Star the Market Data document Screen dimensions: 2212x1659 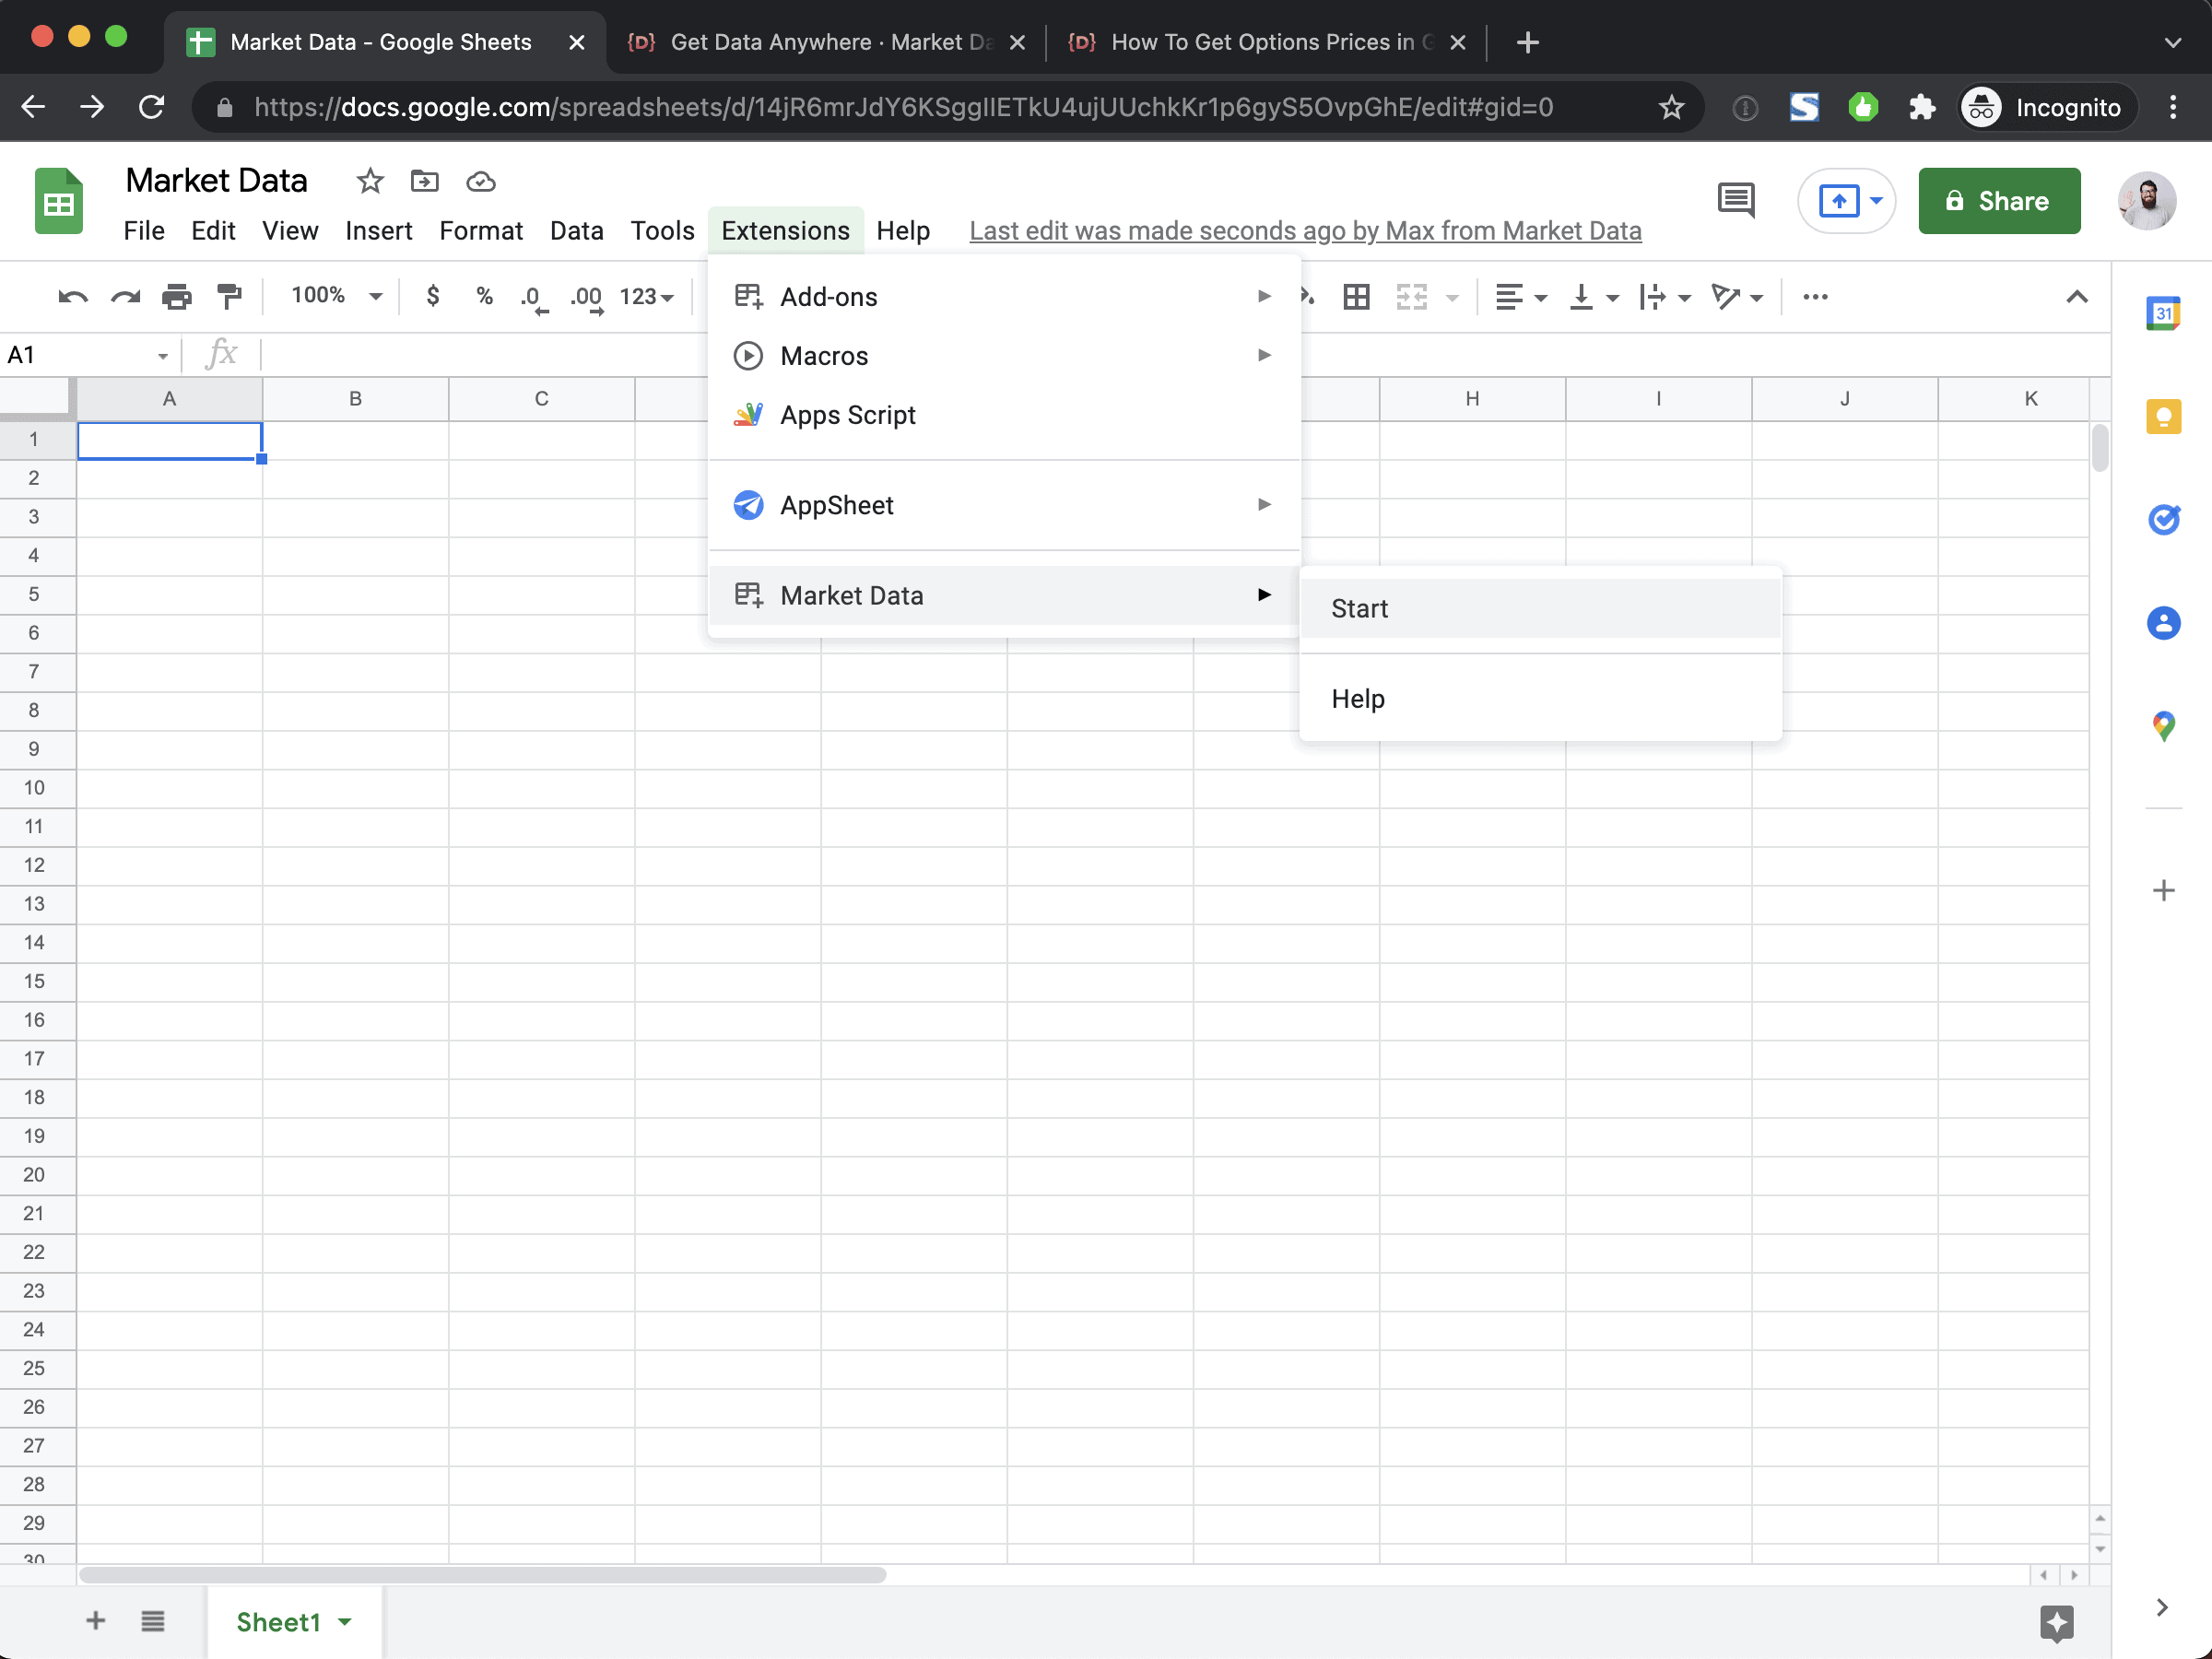[x=370, y=181]
